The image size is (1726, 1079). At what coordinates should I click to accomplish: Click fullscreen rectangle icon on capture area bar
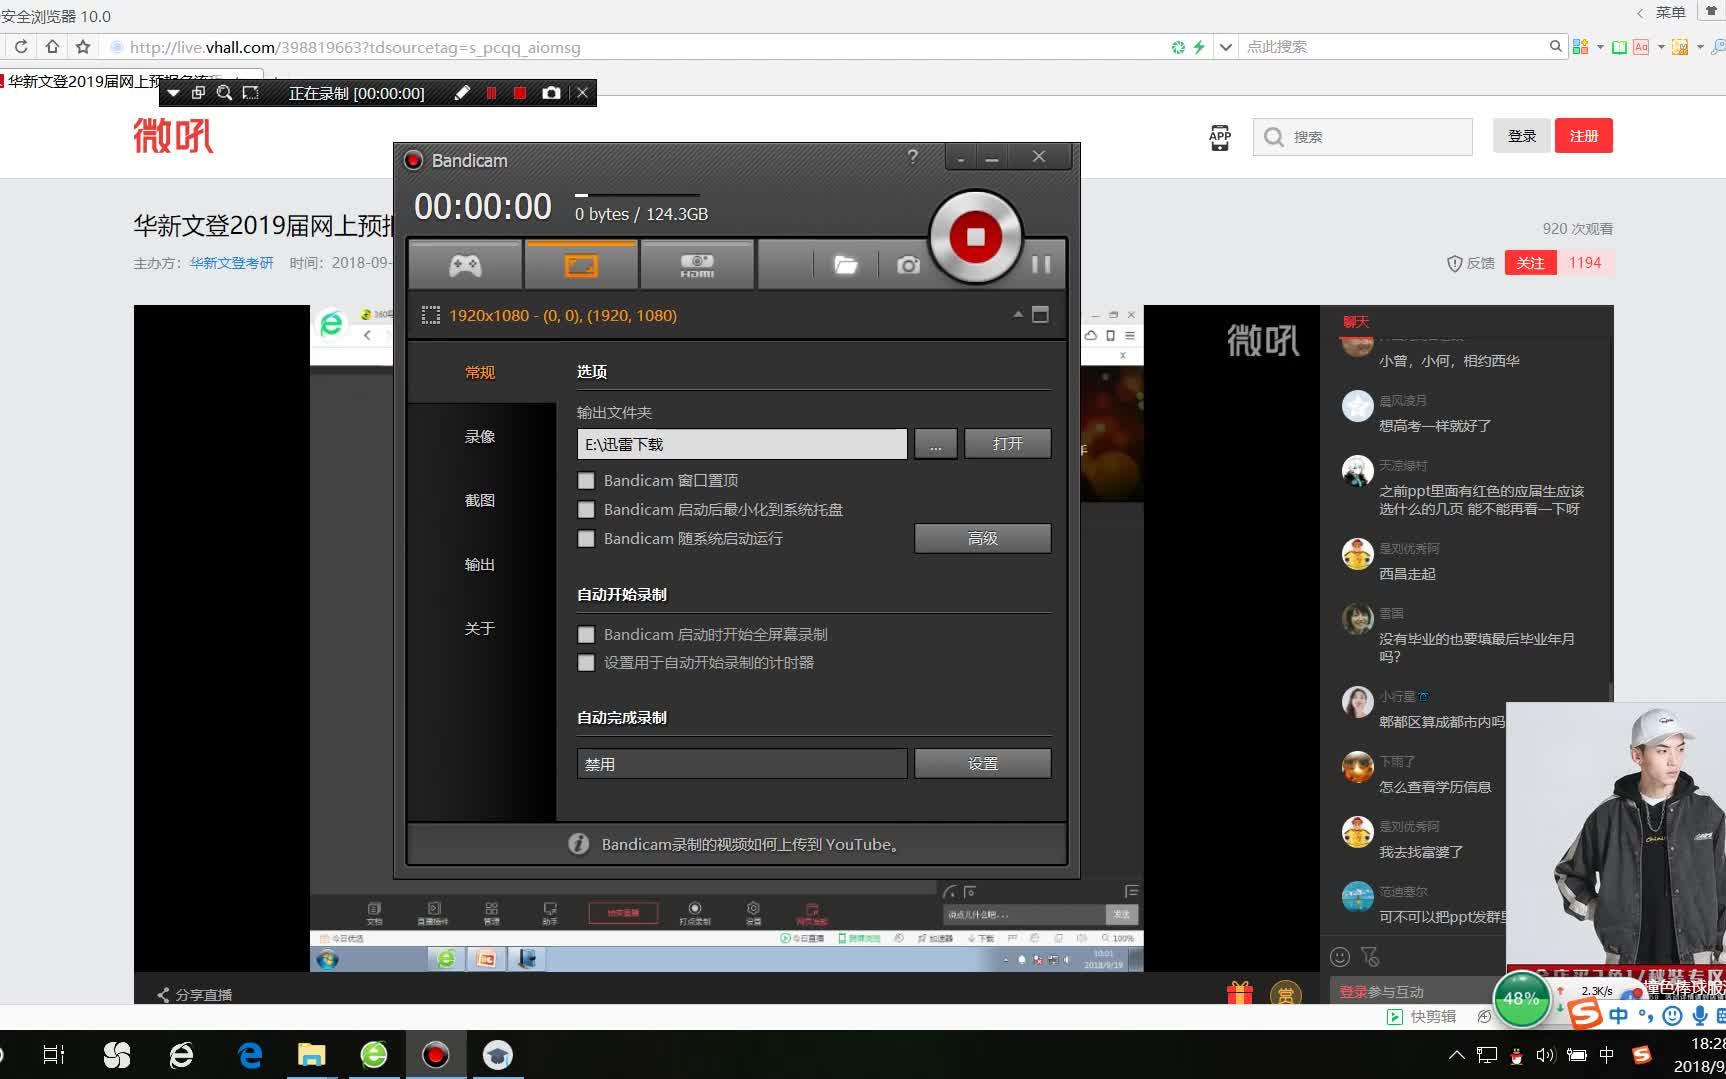pyautogui.click(x=1040, y=314)
